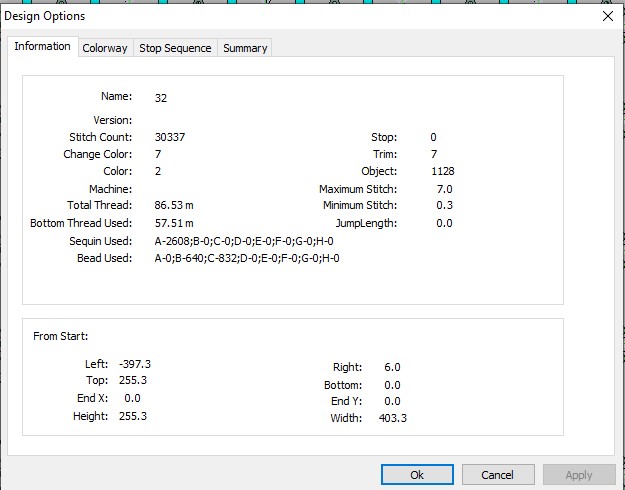Click the Machine label

pyautogui.click(x=110, y=189)
